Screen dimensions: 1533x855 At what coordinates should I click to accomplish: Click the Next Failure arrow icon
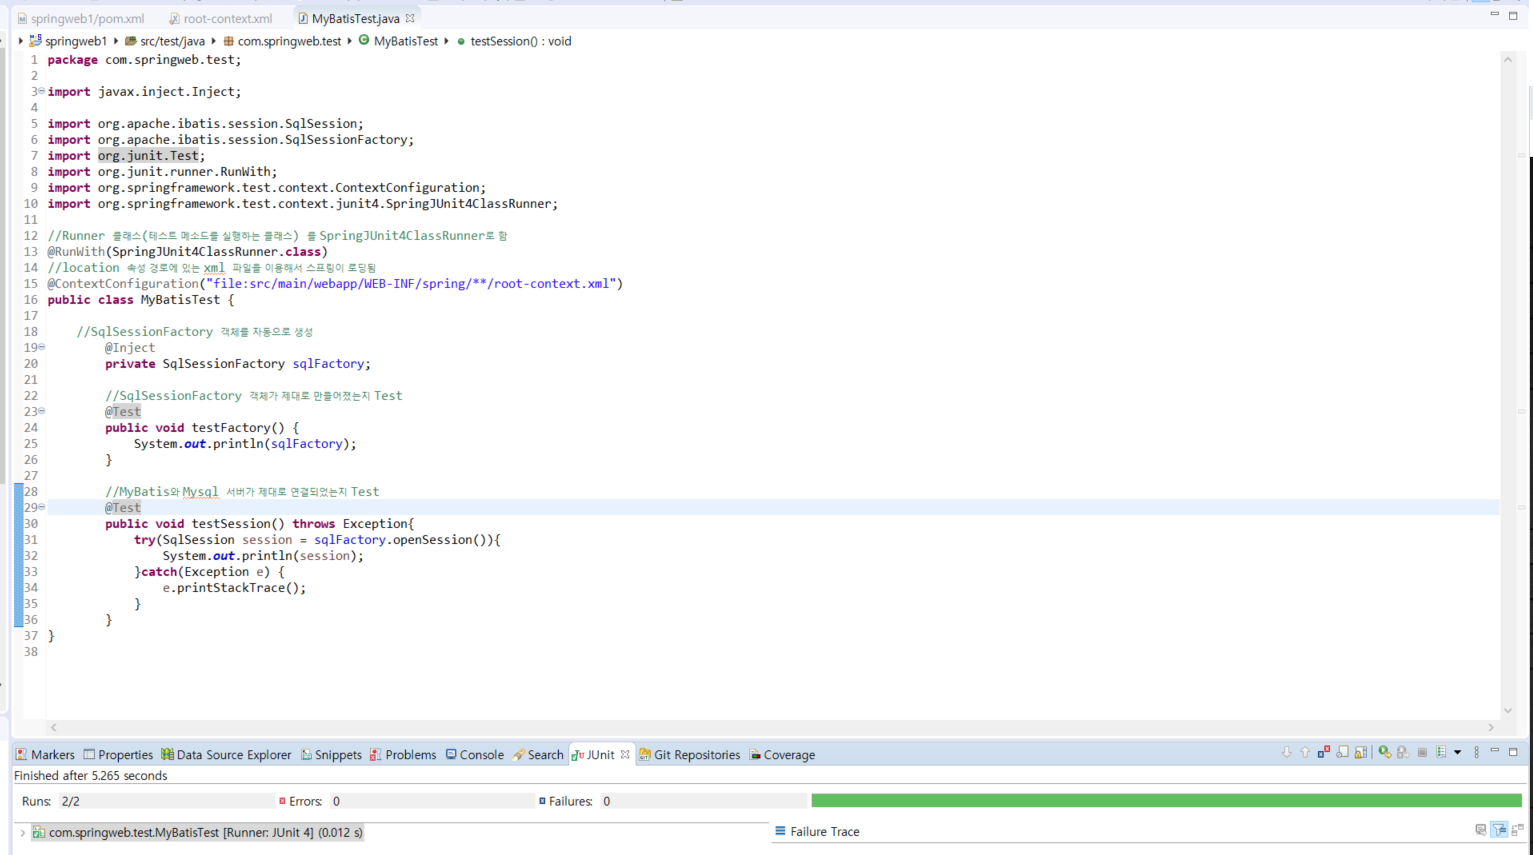click(1287, 752)
